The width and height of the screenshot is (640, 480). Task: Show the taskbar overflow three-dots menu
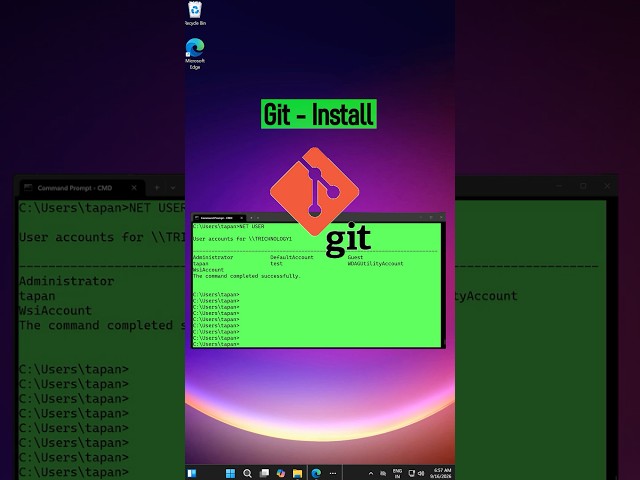click(333, 473)
